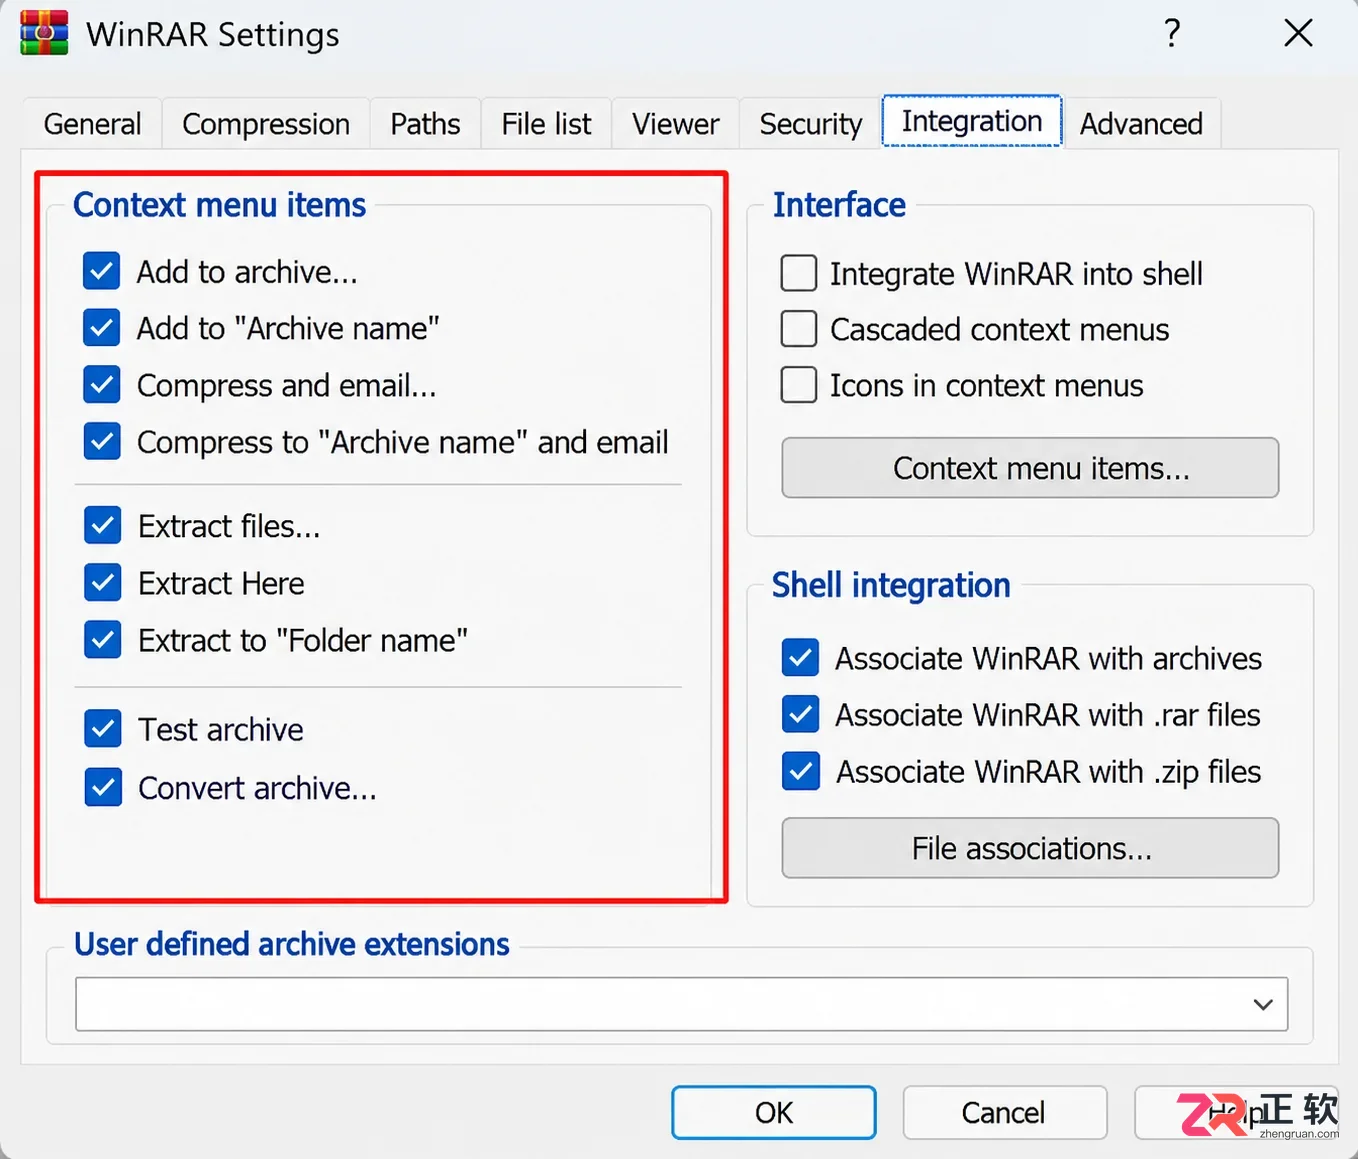Expand the user defined archive extensions dropdown
This screenshot has width=1358, height=1159.
pos(1263,1004)
